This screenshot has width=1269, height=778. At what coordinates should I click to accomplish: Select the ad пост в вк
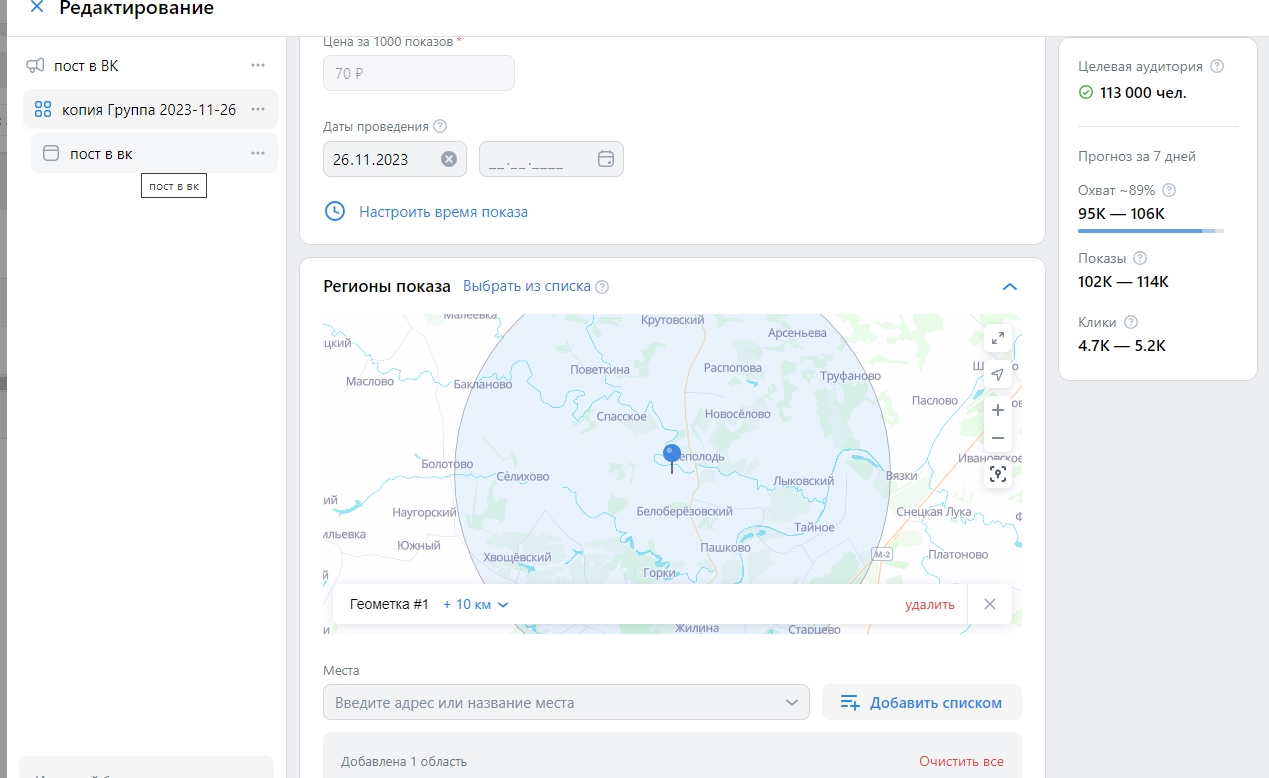[154, 153]
